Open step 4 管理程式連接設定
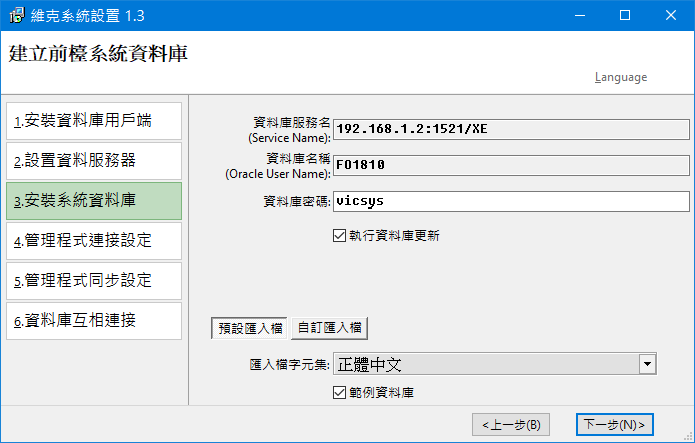The width and height of the screenshot is (695, 443). click(x=94, y=241)
